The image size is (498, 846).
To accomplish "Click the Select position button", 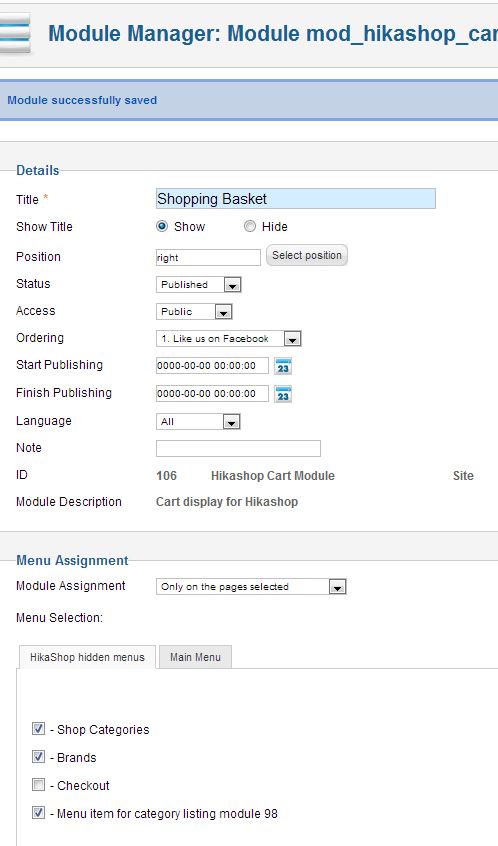I will pos(306,256).
